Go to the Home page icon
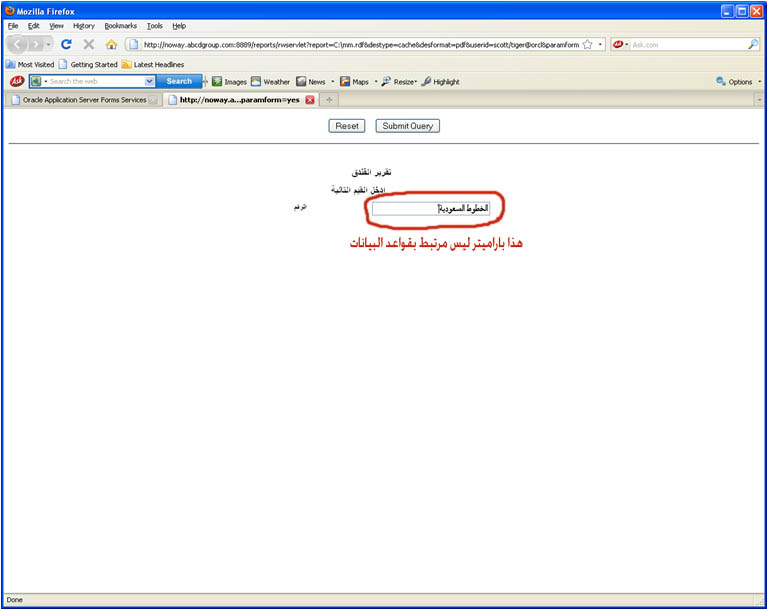Viewport: 768px width, 610px height. tap(111, 45)
